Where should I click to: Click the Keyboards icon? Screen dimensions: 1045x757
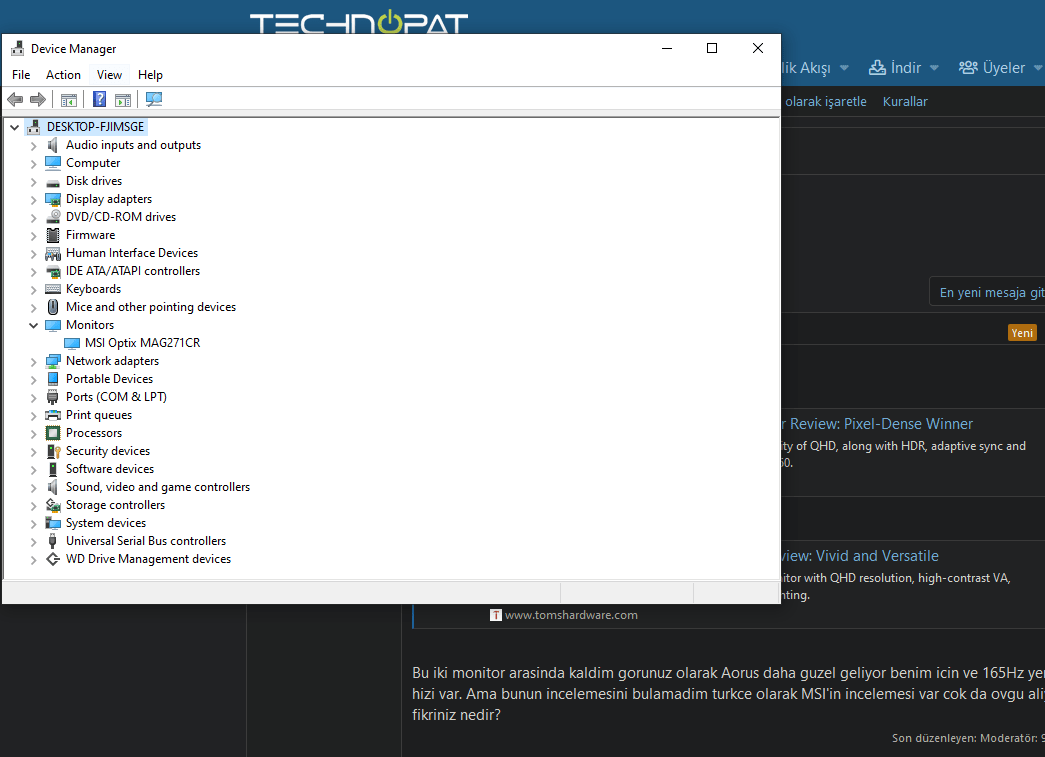53,289
